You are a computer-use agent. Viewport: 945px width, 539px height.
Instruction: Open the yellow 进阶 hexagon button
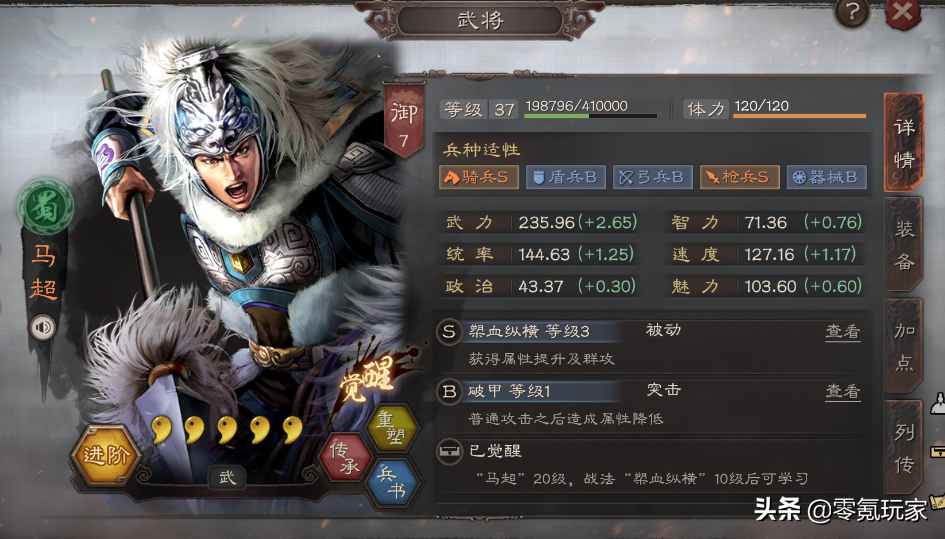106,455
